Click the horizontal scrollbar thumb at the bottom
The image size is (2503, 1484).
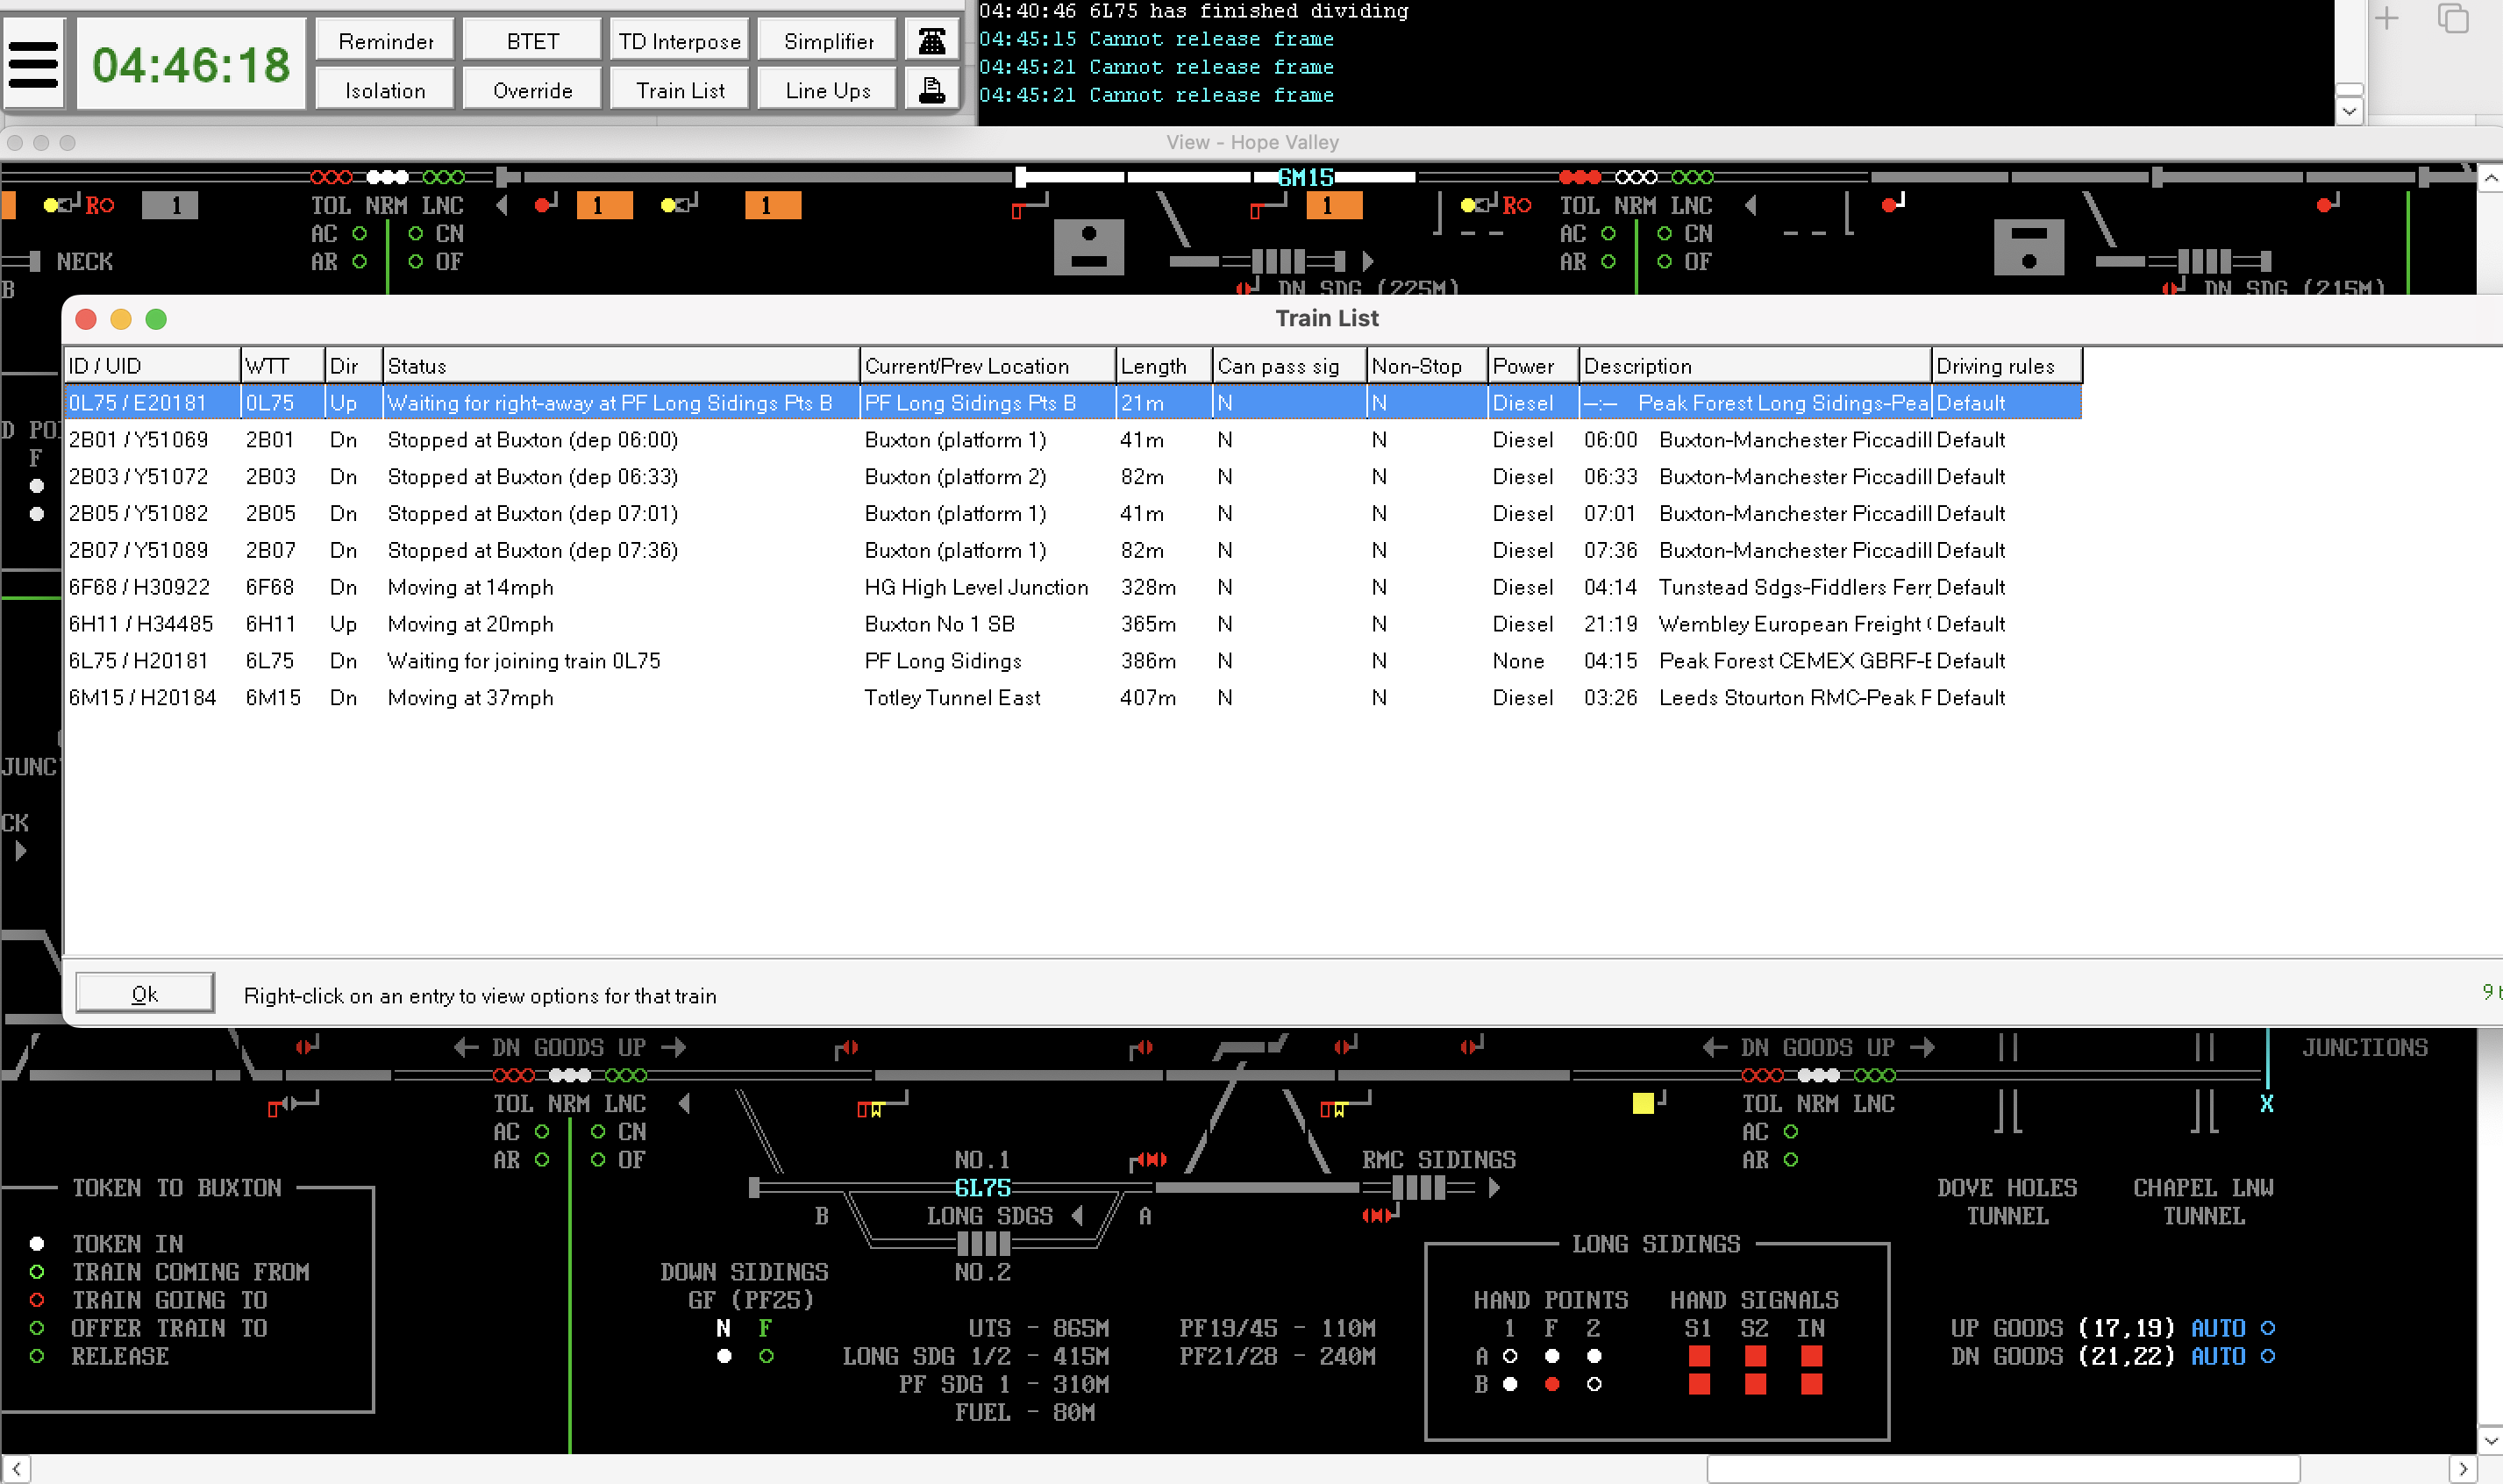point(2003,1469)
